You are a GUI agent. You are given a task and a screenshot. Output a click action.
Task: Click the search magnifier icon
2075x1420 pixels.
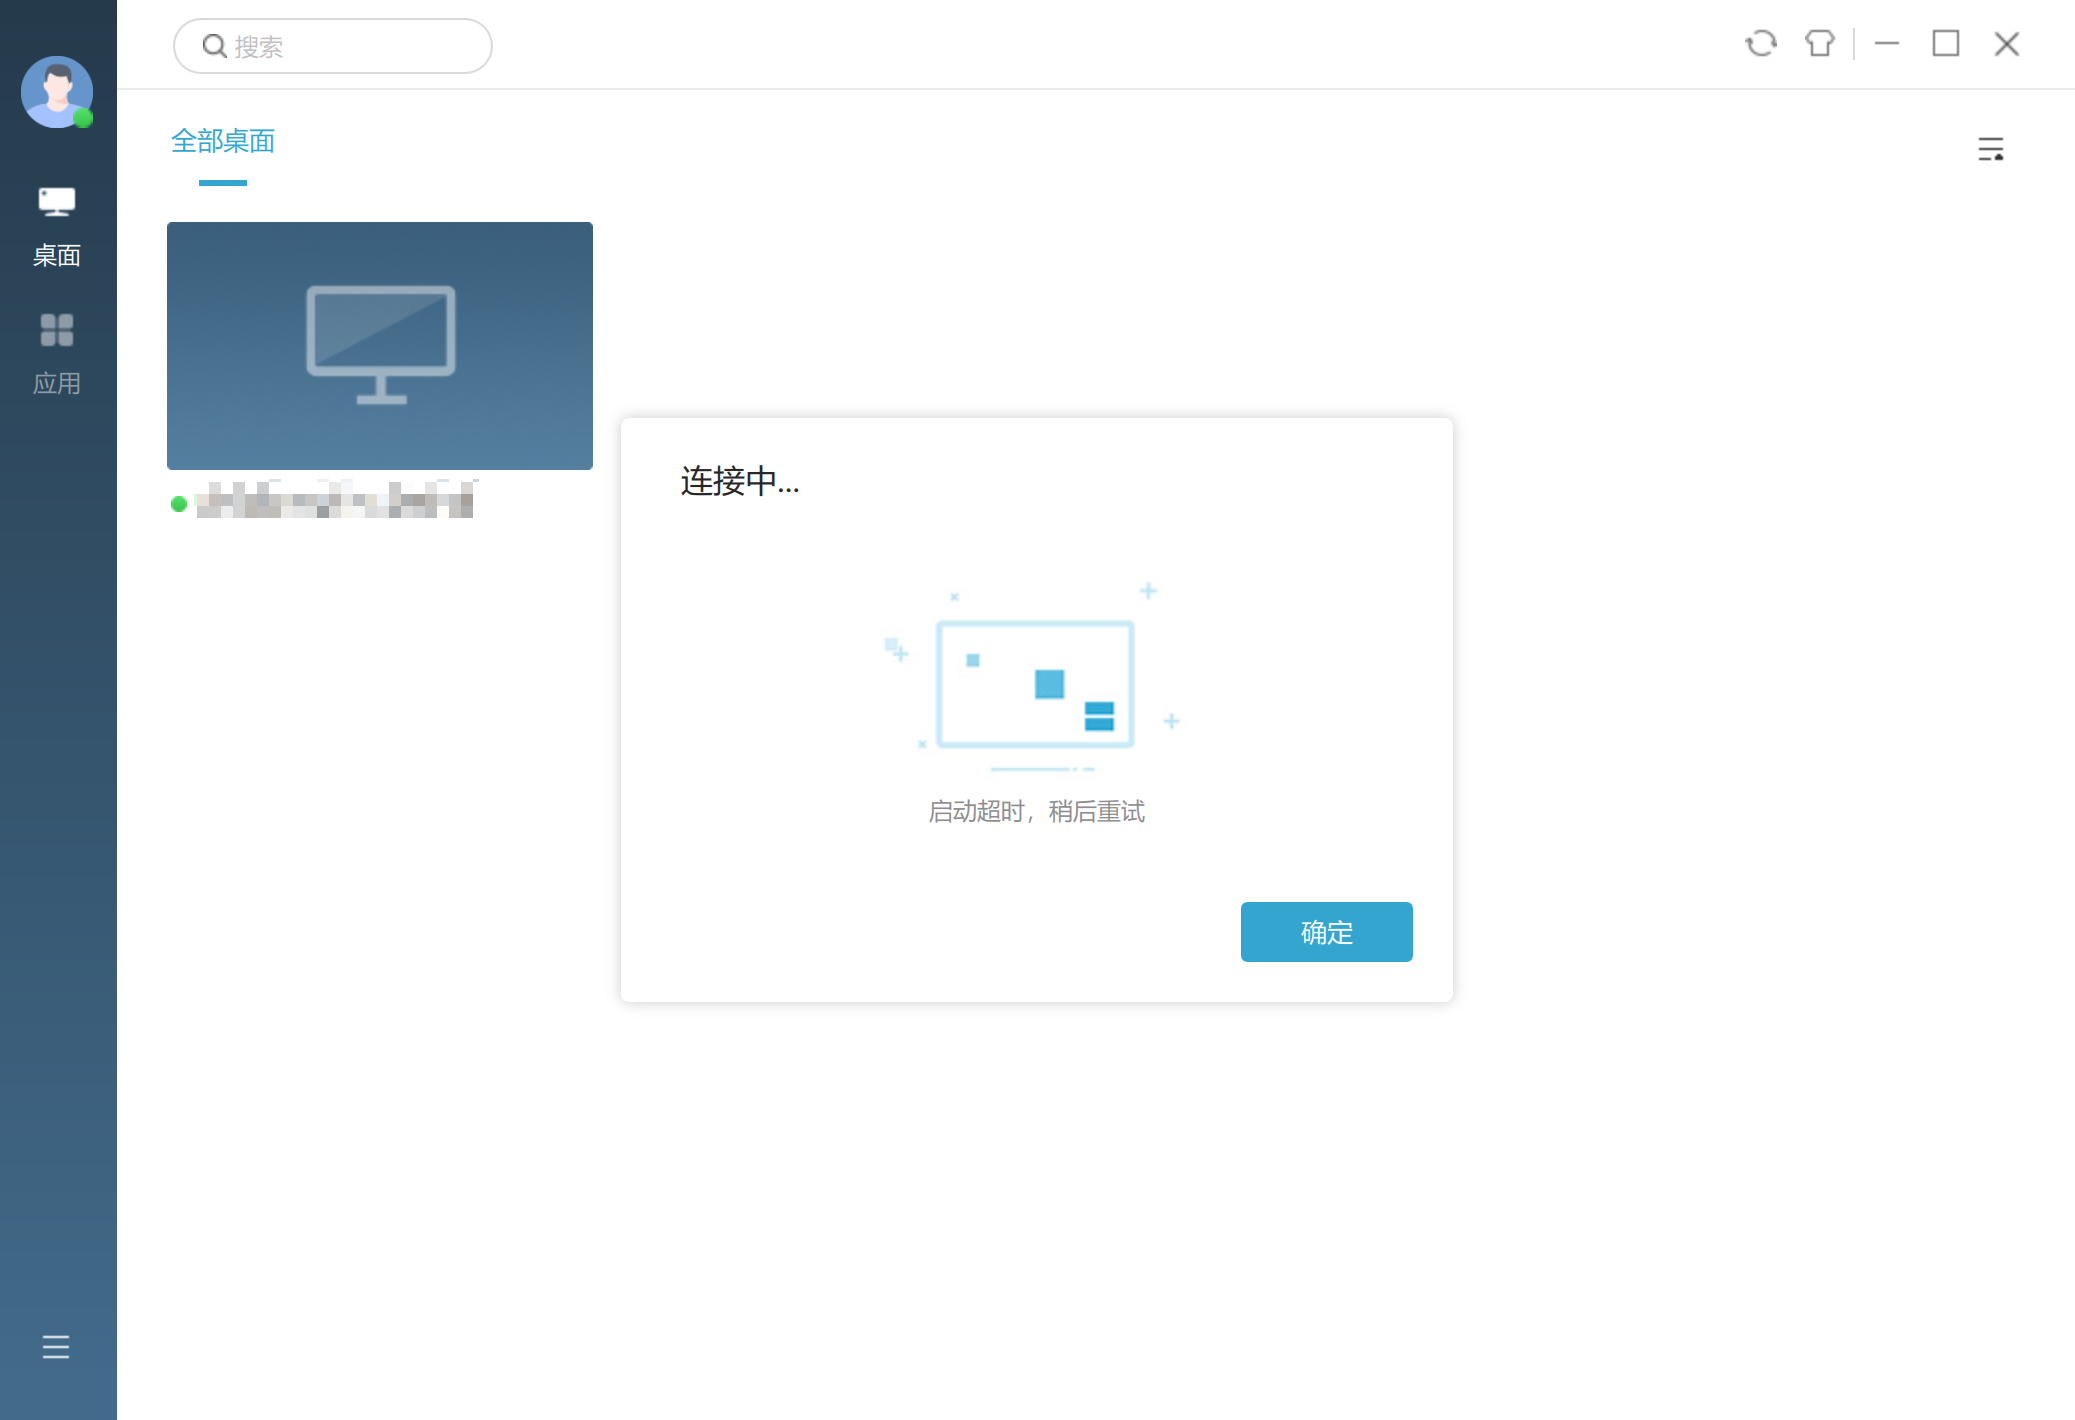click(x=214, y=46)
